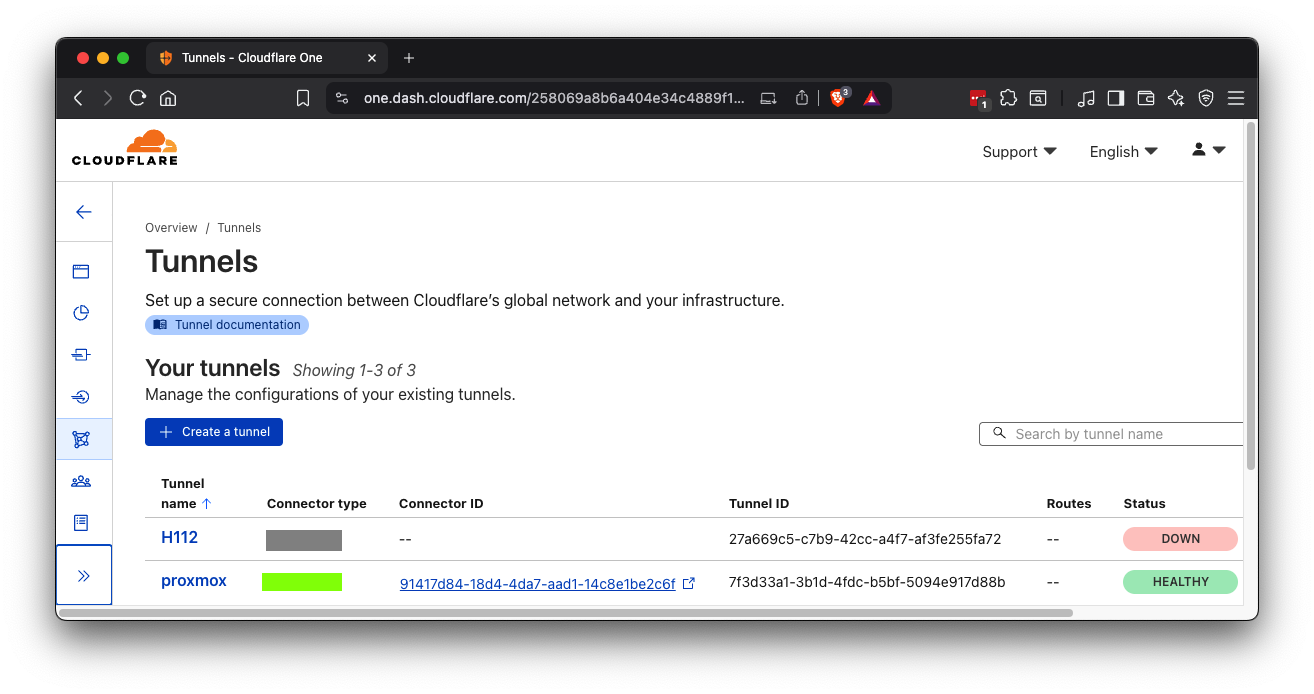Viewport: 1314px width, 694px height.
Task: Bookmark this page with the bookmark icon
Action: 303,98
